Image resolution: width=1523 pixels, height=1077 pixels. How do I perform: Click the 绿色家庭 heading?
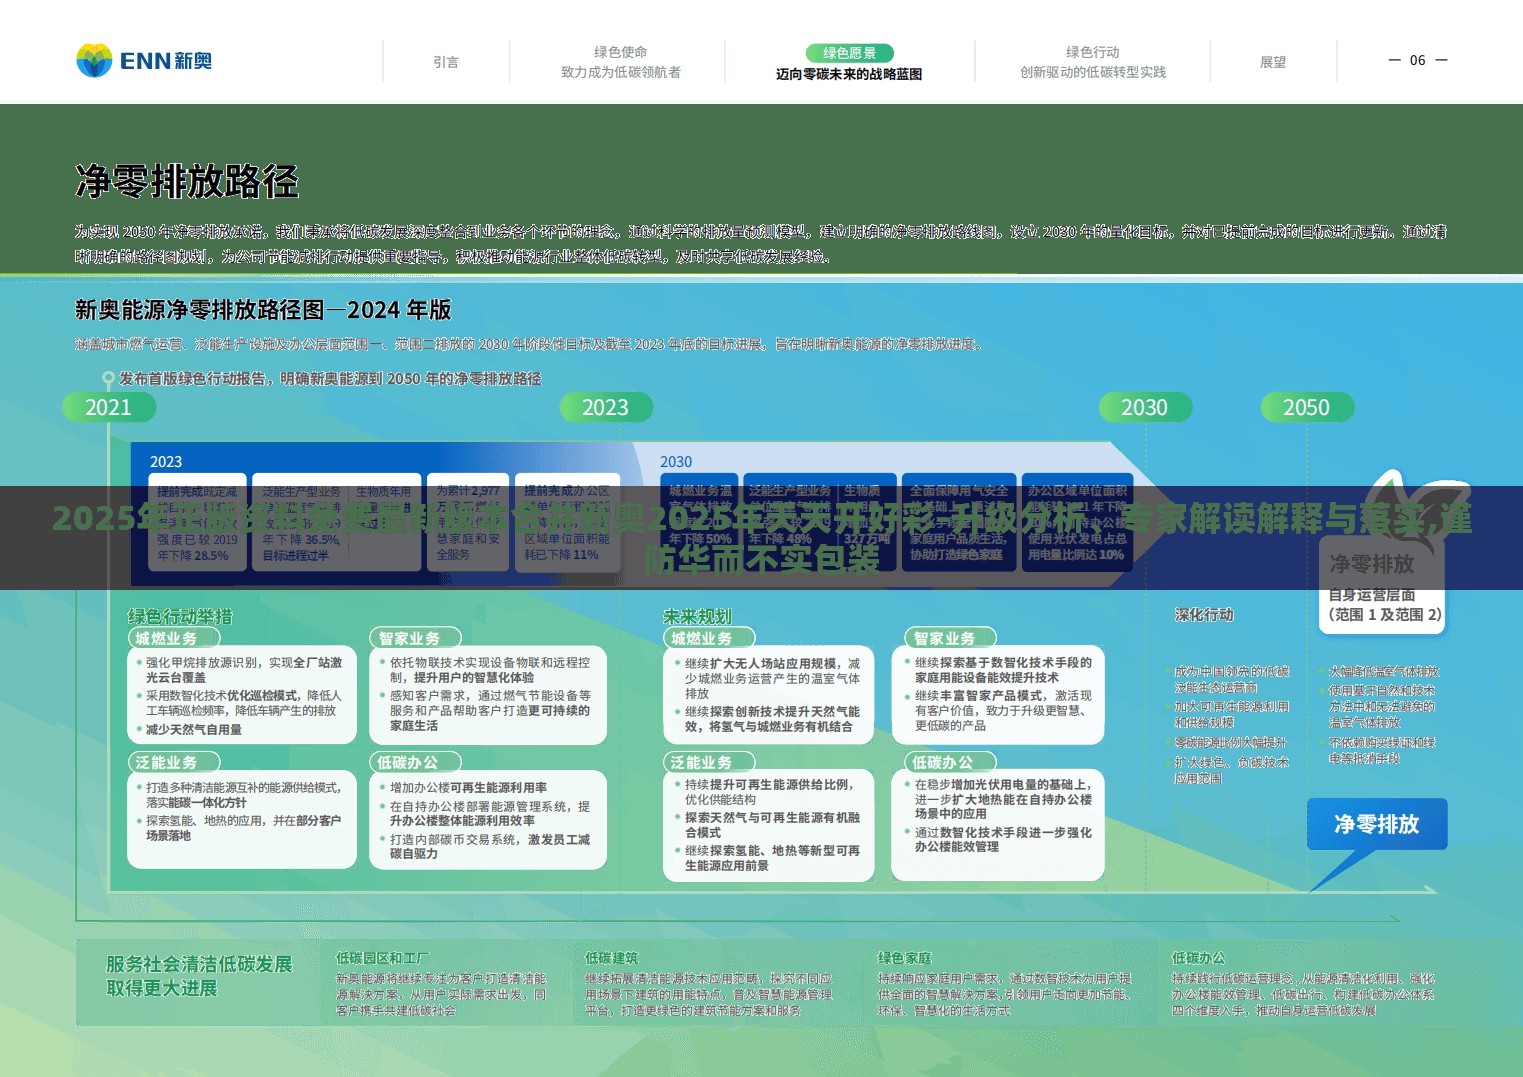[904, 958]
